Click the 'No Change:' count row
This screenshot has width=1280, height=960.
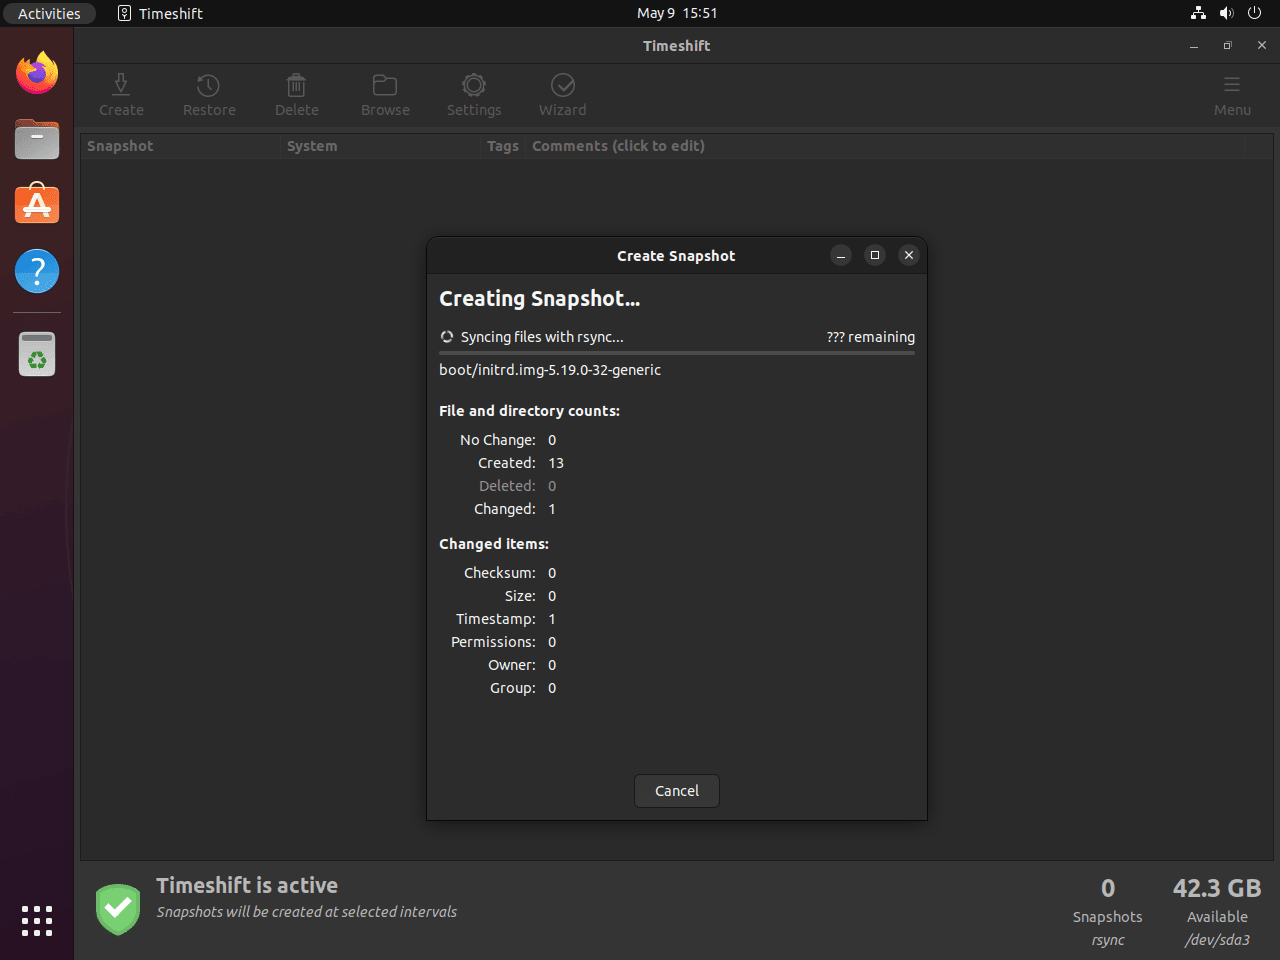click(x=508, y=440)
